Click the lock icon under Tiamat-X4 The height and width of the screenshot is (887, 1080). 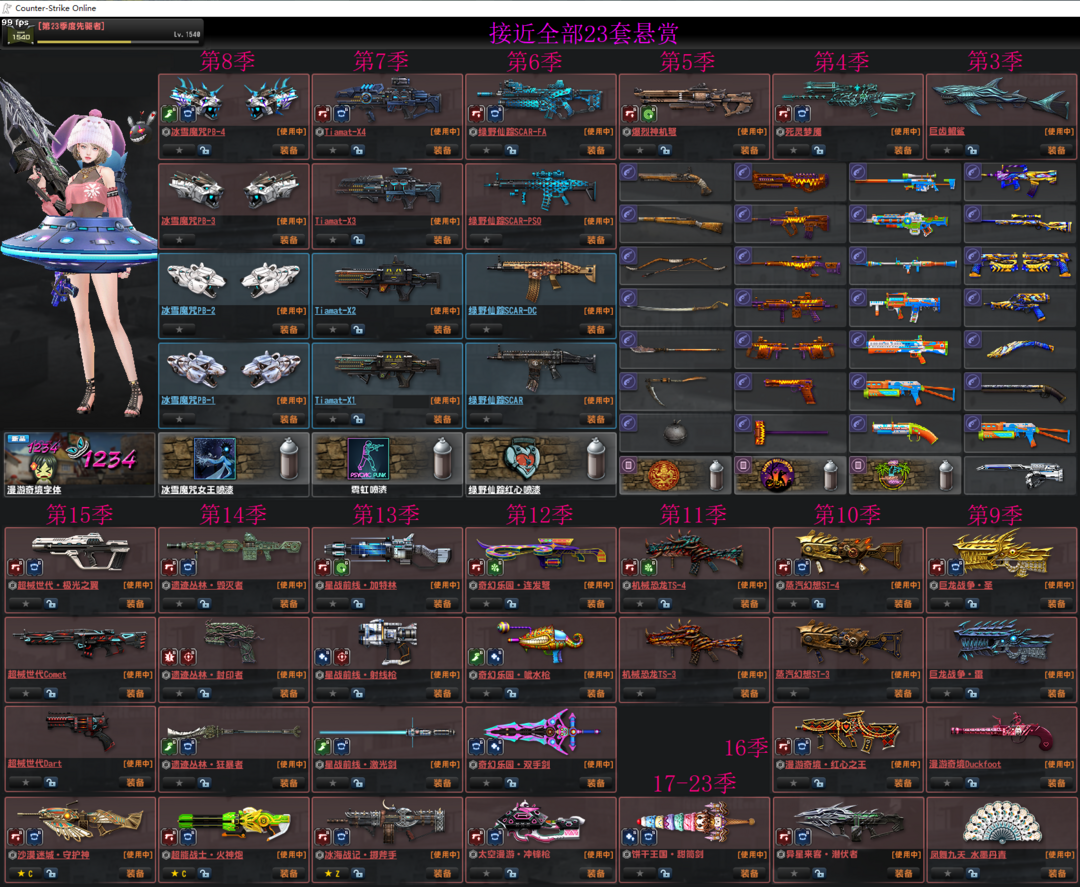click(358, 151)
